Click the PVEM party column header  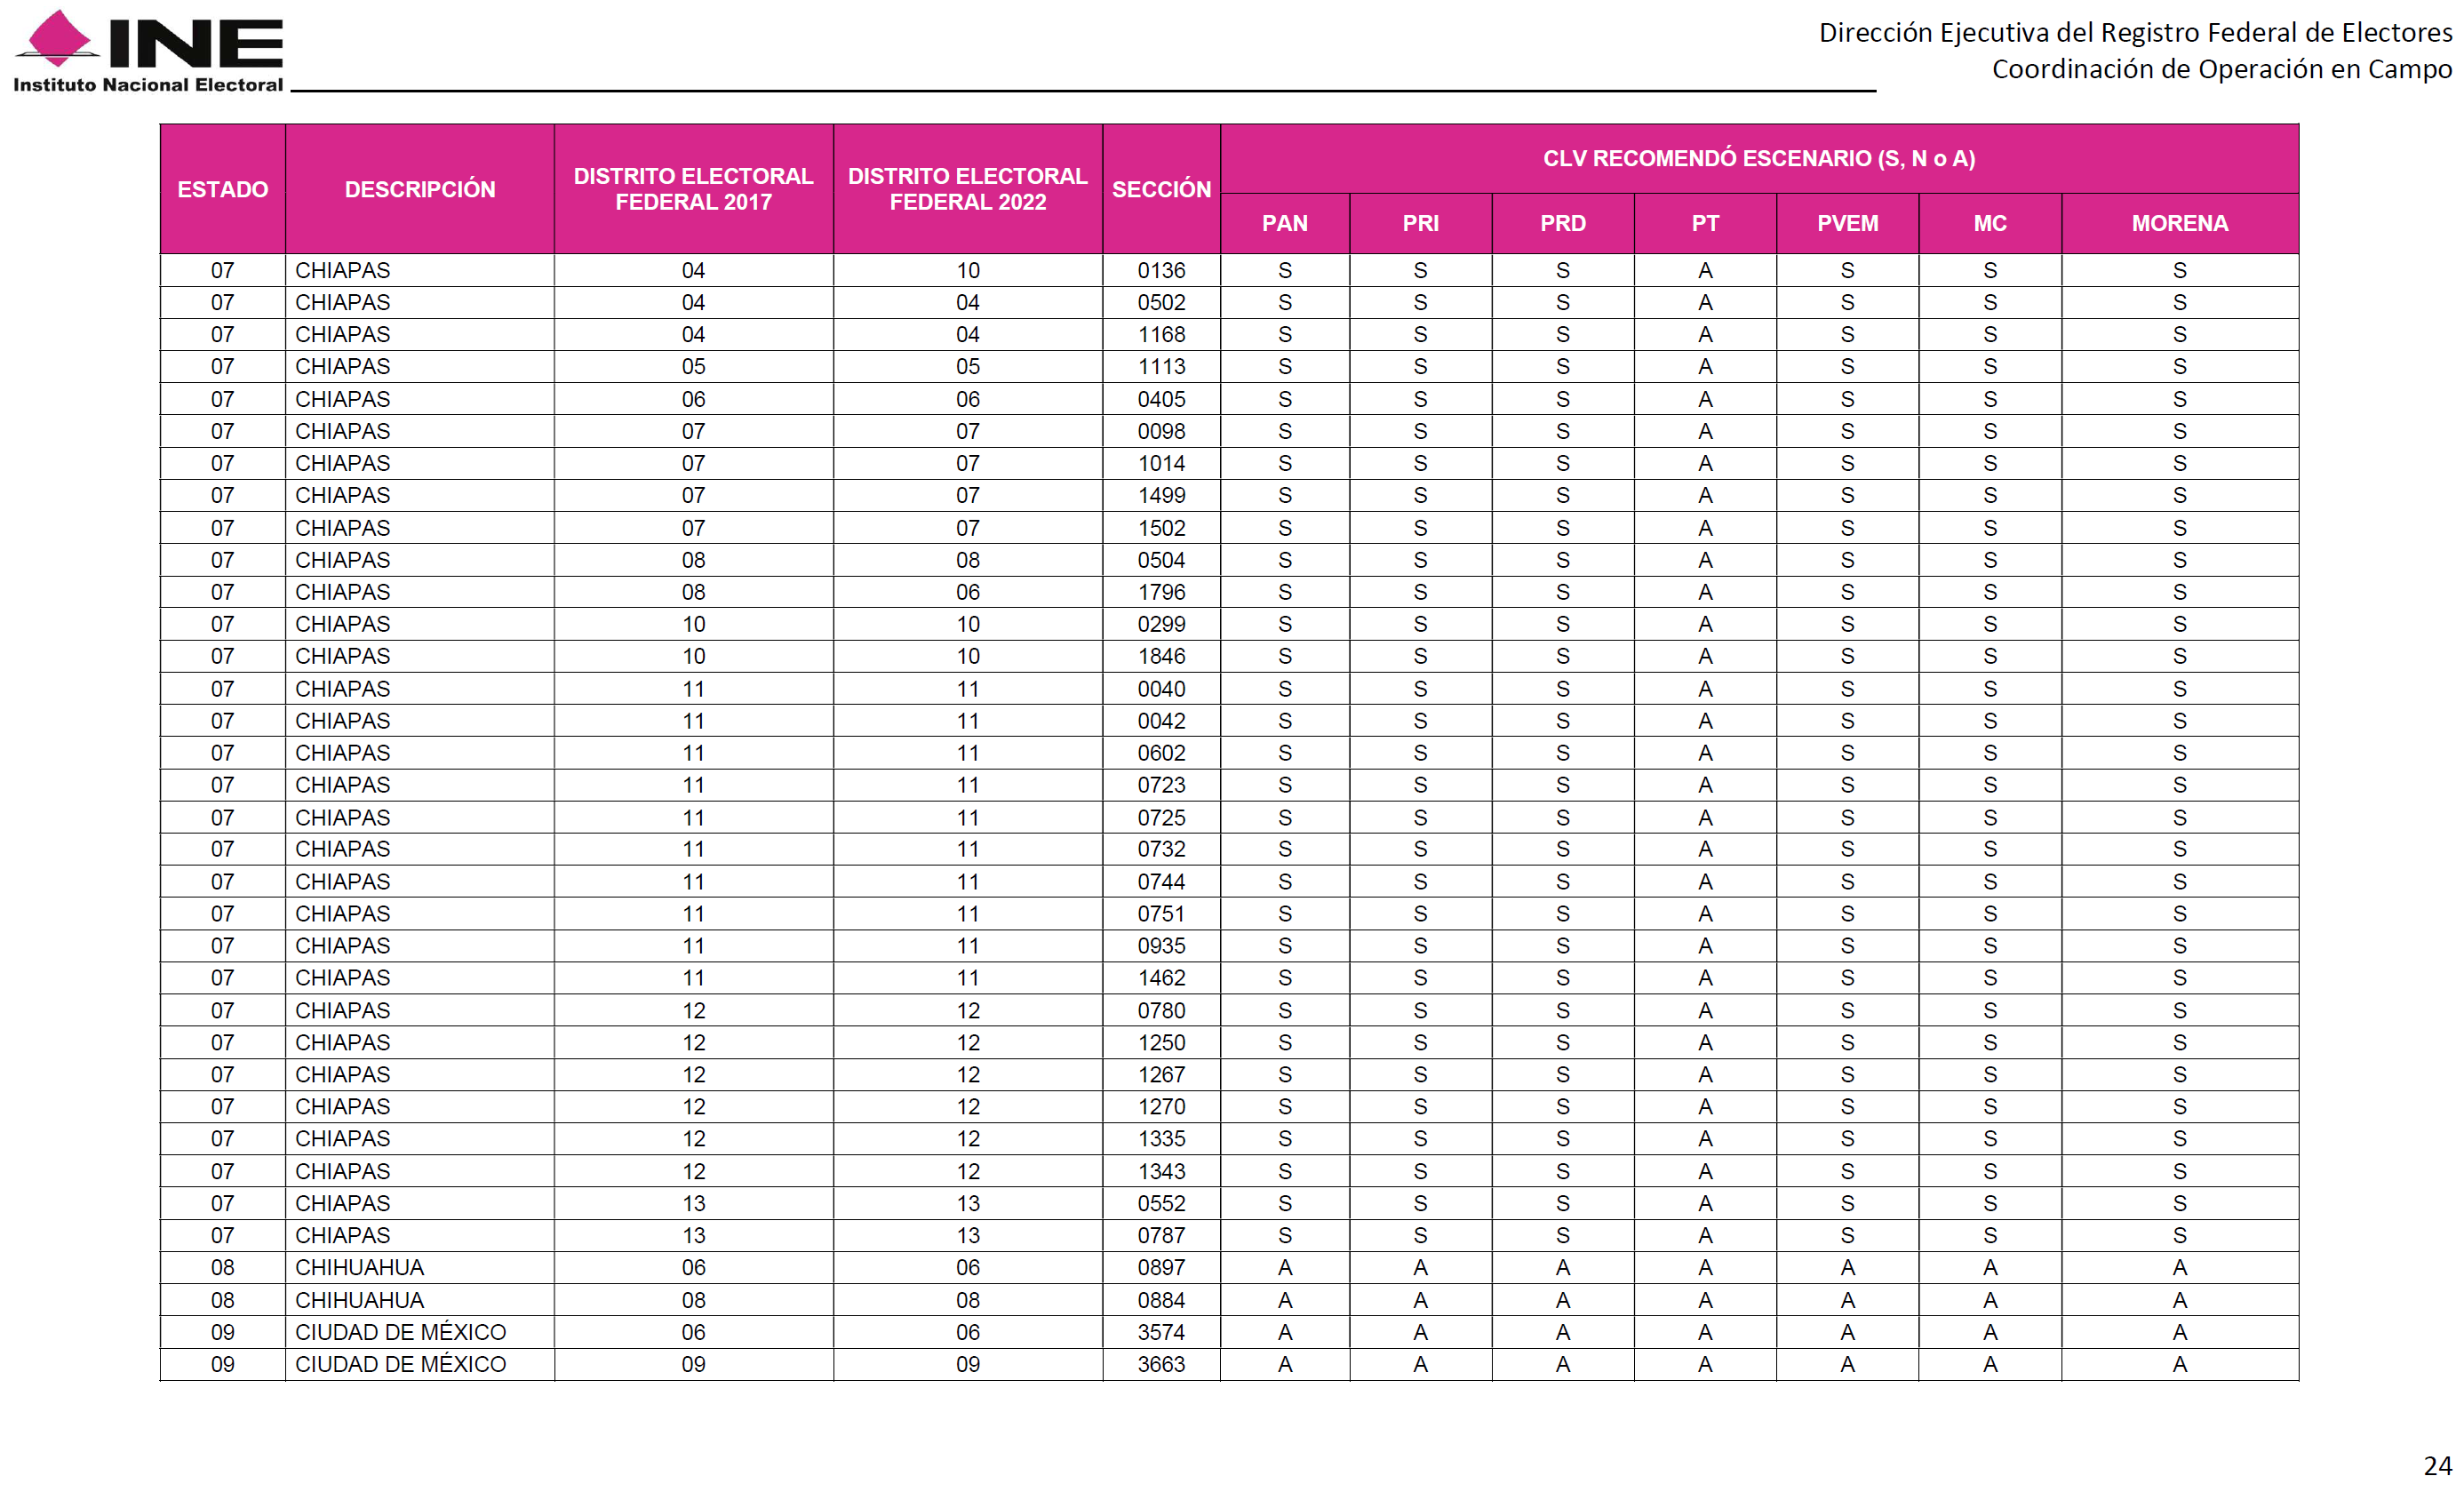pyautogui.click(x=1847, y=223)
